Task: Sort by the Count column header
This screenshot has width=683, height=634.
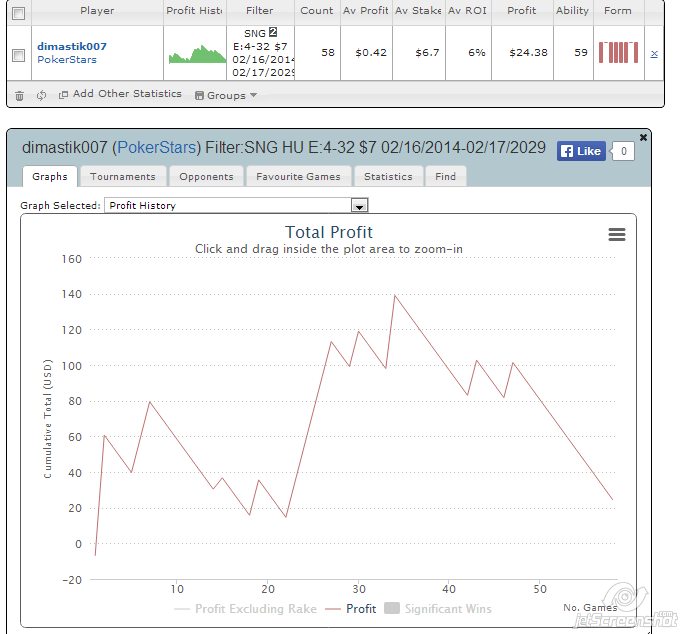Action: click(x=317, y=11)
